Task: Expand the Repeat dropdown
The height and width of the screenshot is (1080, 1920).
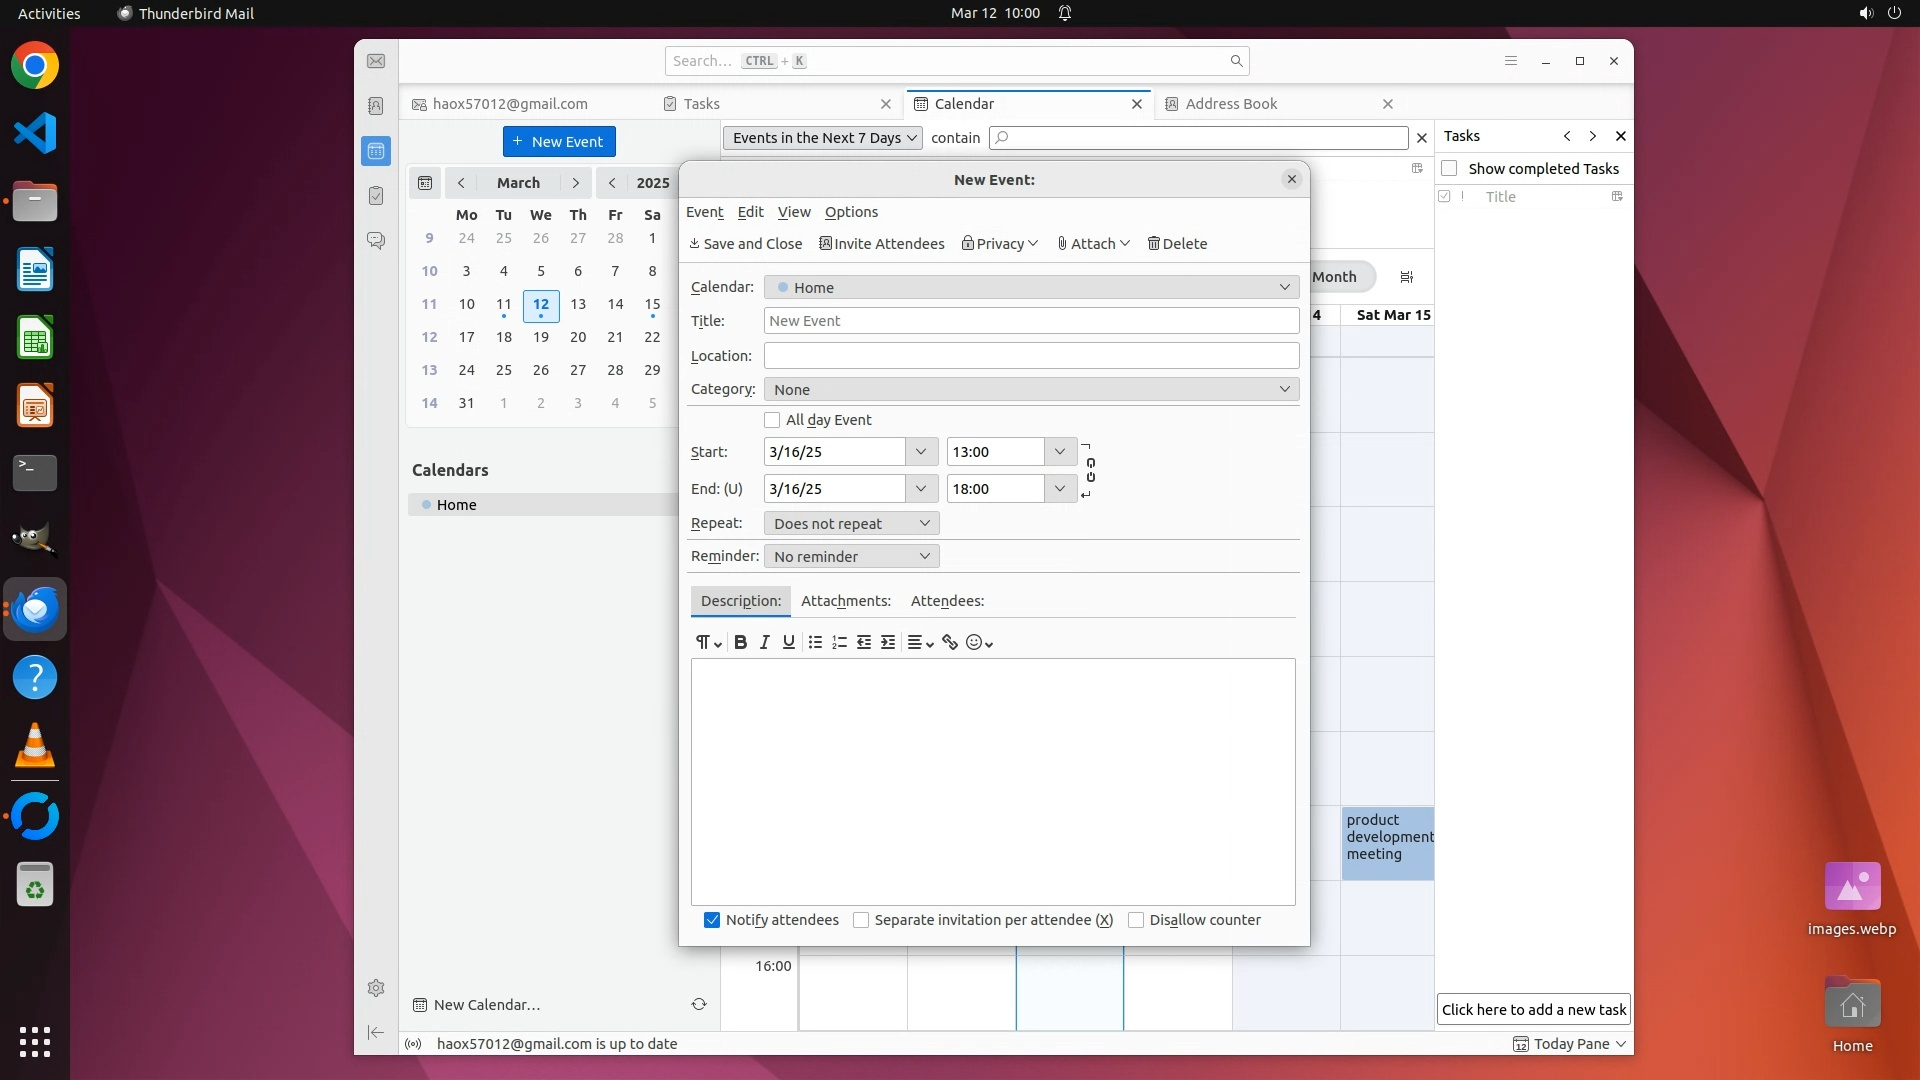Action: click(x=851, y=523)
